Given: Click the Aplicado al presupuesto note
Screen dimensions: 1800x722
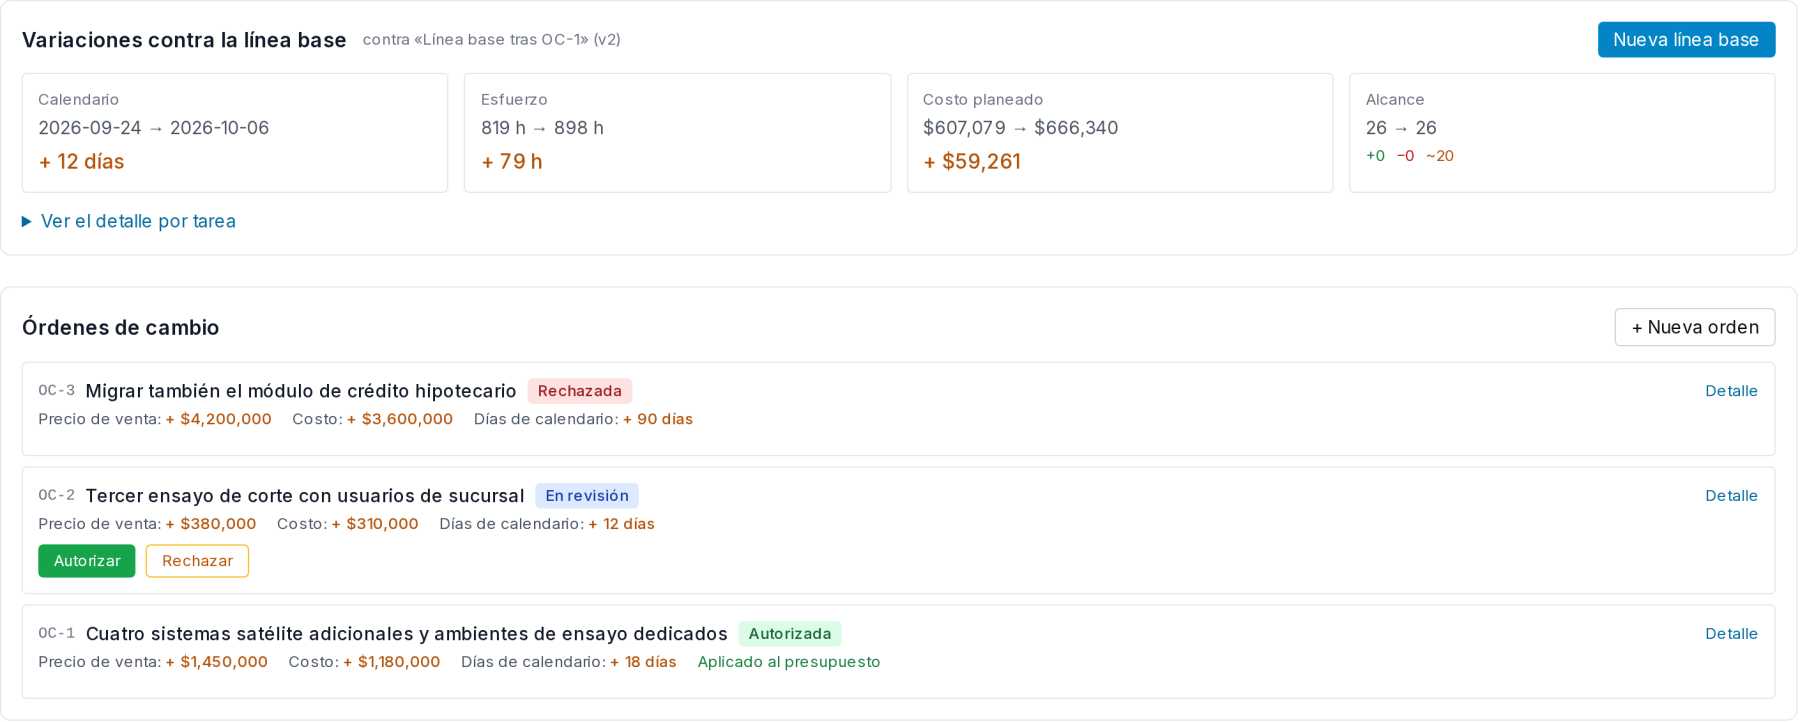Looking at the screenshot, I should (789, 662).
